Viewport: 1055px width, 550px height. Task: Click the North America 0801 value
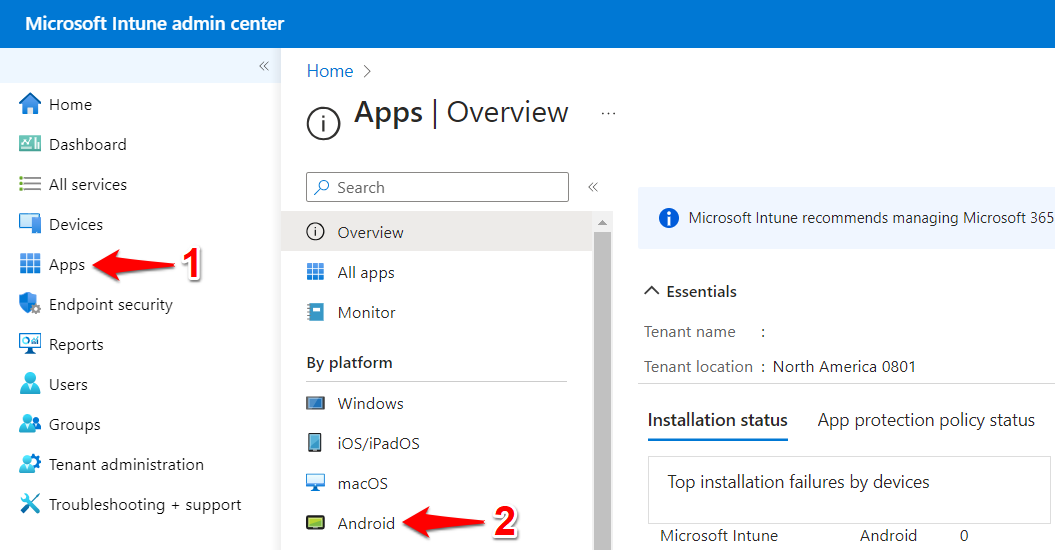coord(844,366)
